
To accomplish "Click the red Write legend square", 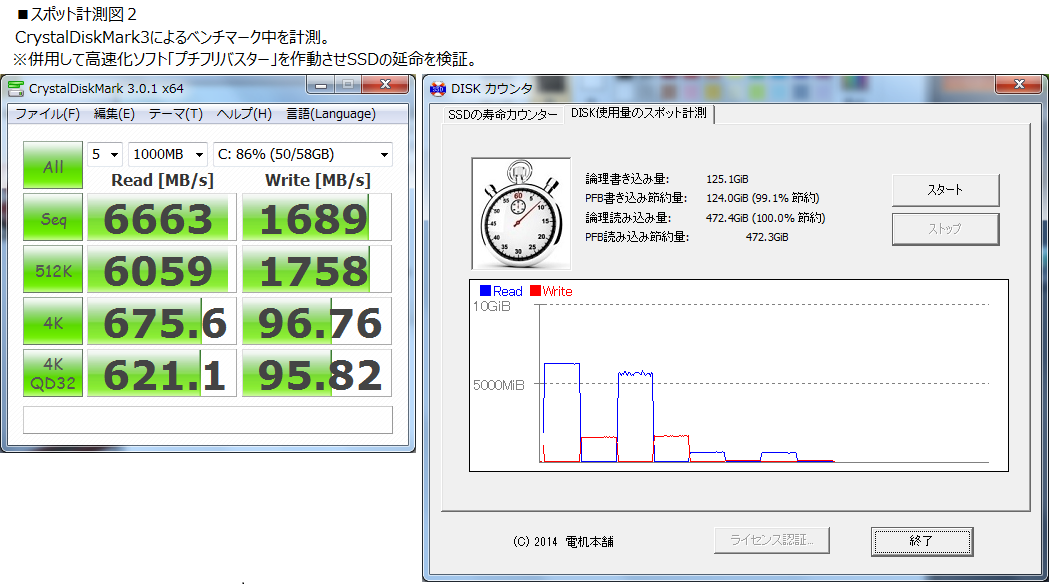I will click(535, 291).
